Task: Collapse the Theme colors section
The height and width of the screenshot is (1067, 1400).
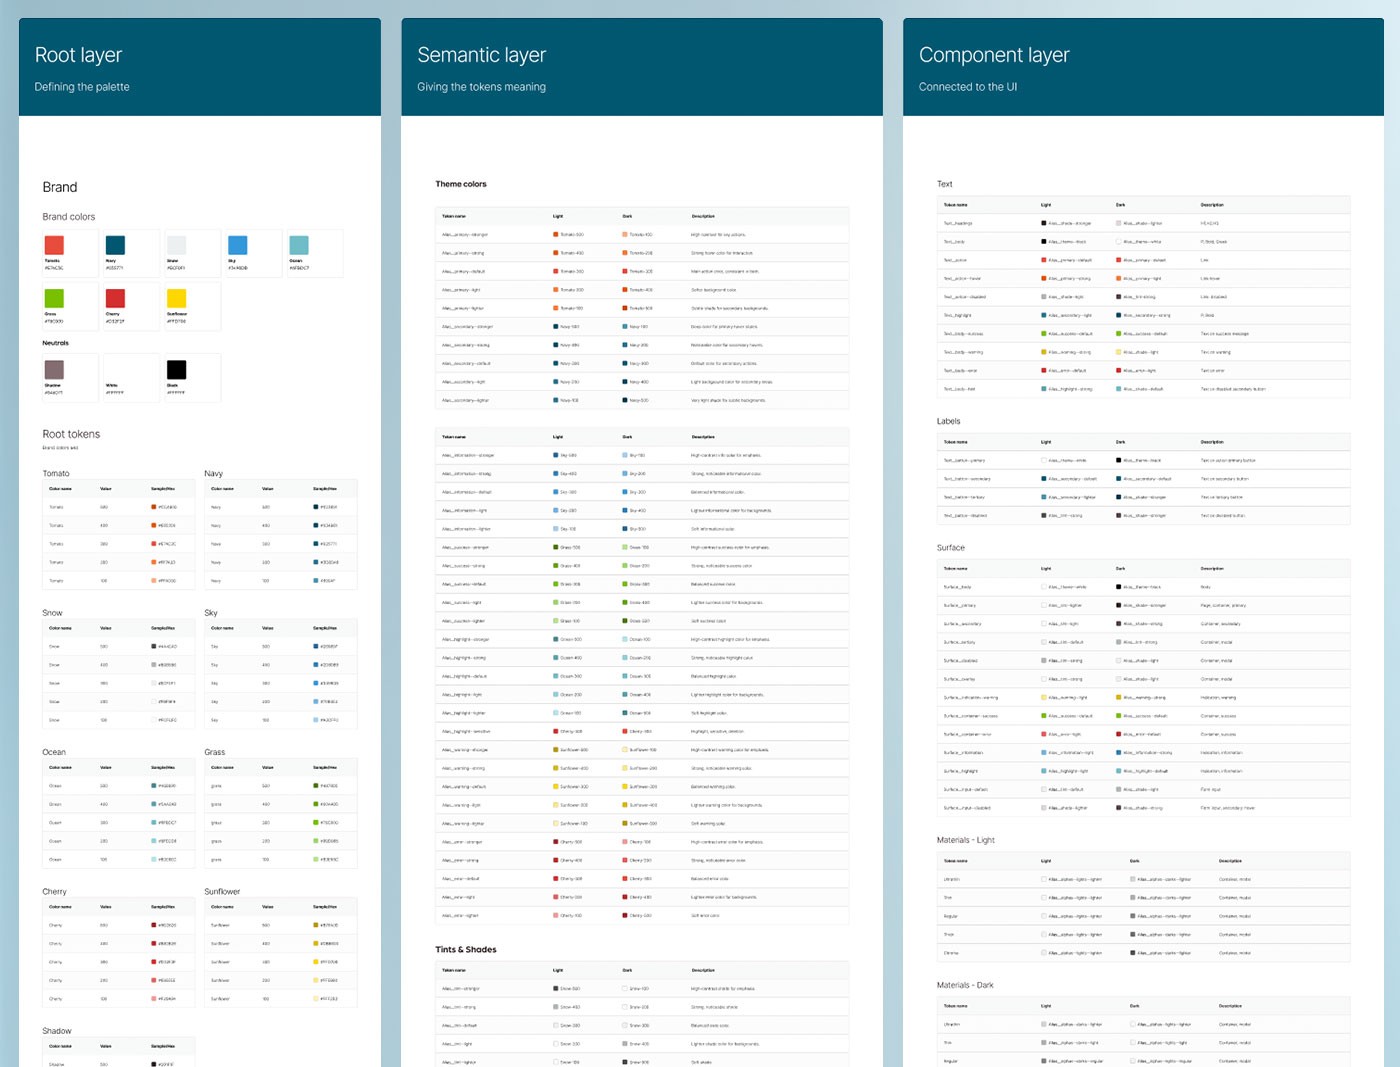Action: [461, 183]
